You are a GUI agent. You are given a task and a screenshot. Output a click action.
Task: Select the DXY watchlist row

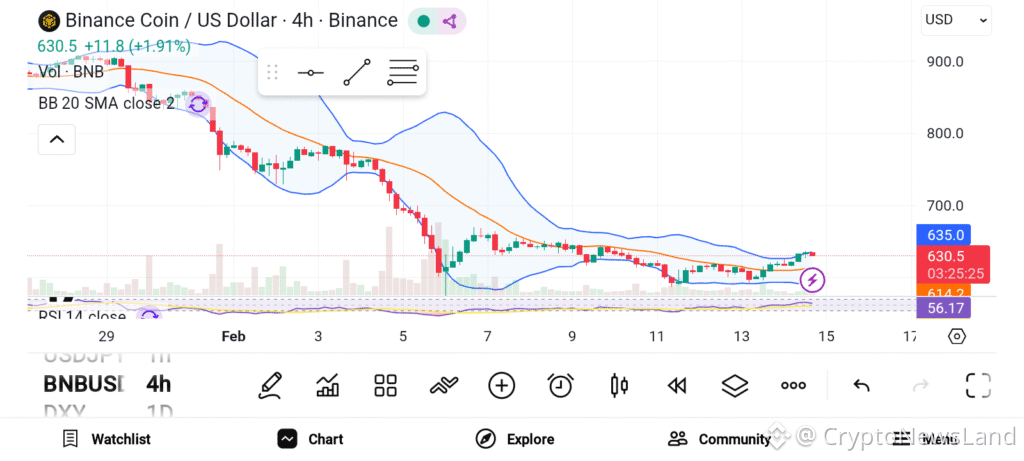108,411
